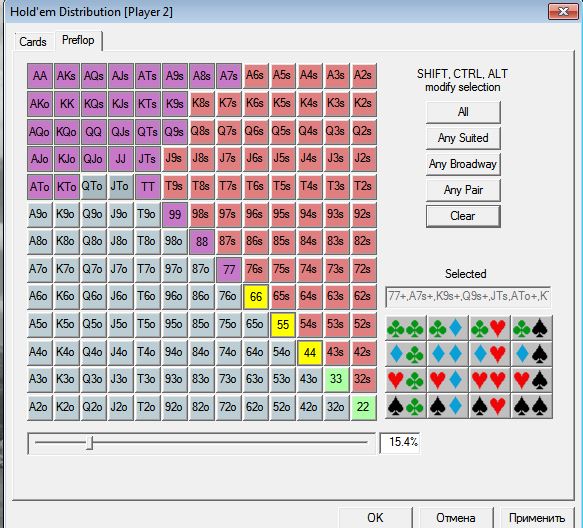This screenshot has height=528, width=583.
Task: Switch to the Cards tab
Action: pos(33,42)
